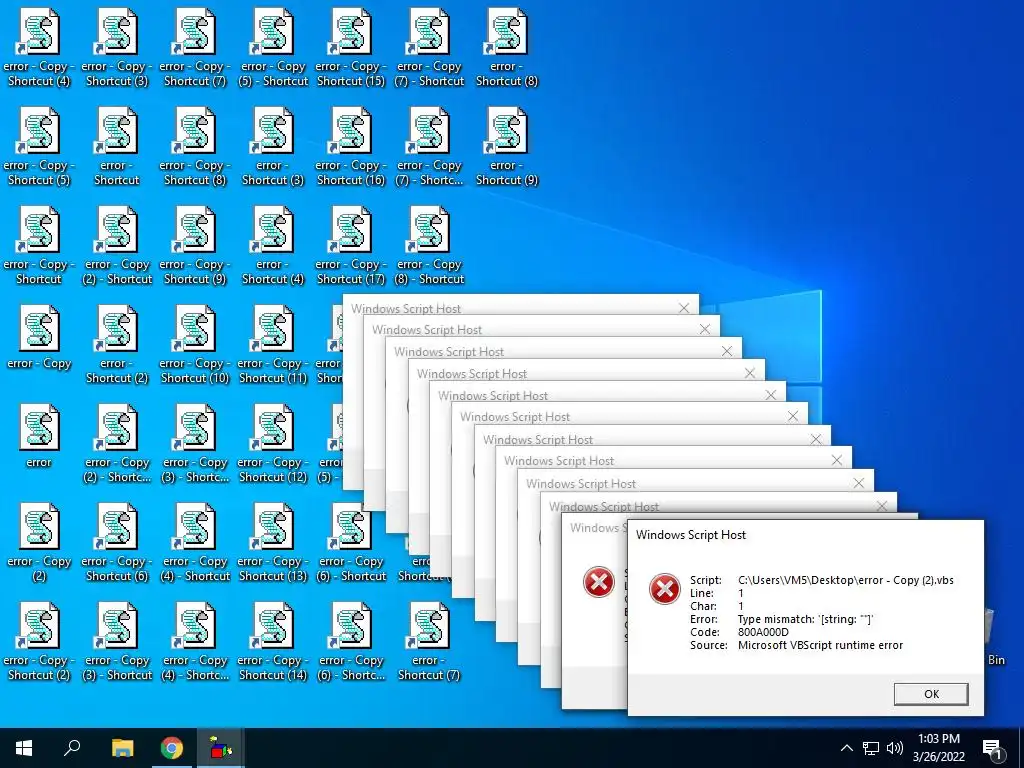Expand the hidden system tray icons chevron

(846, 748)
